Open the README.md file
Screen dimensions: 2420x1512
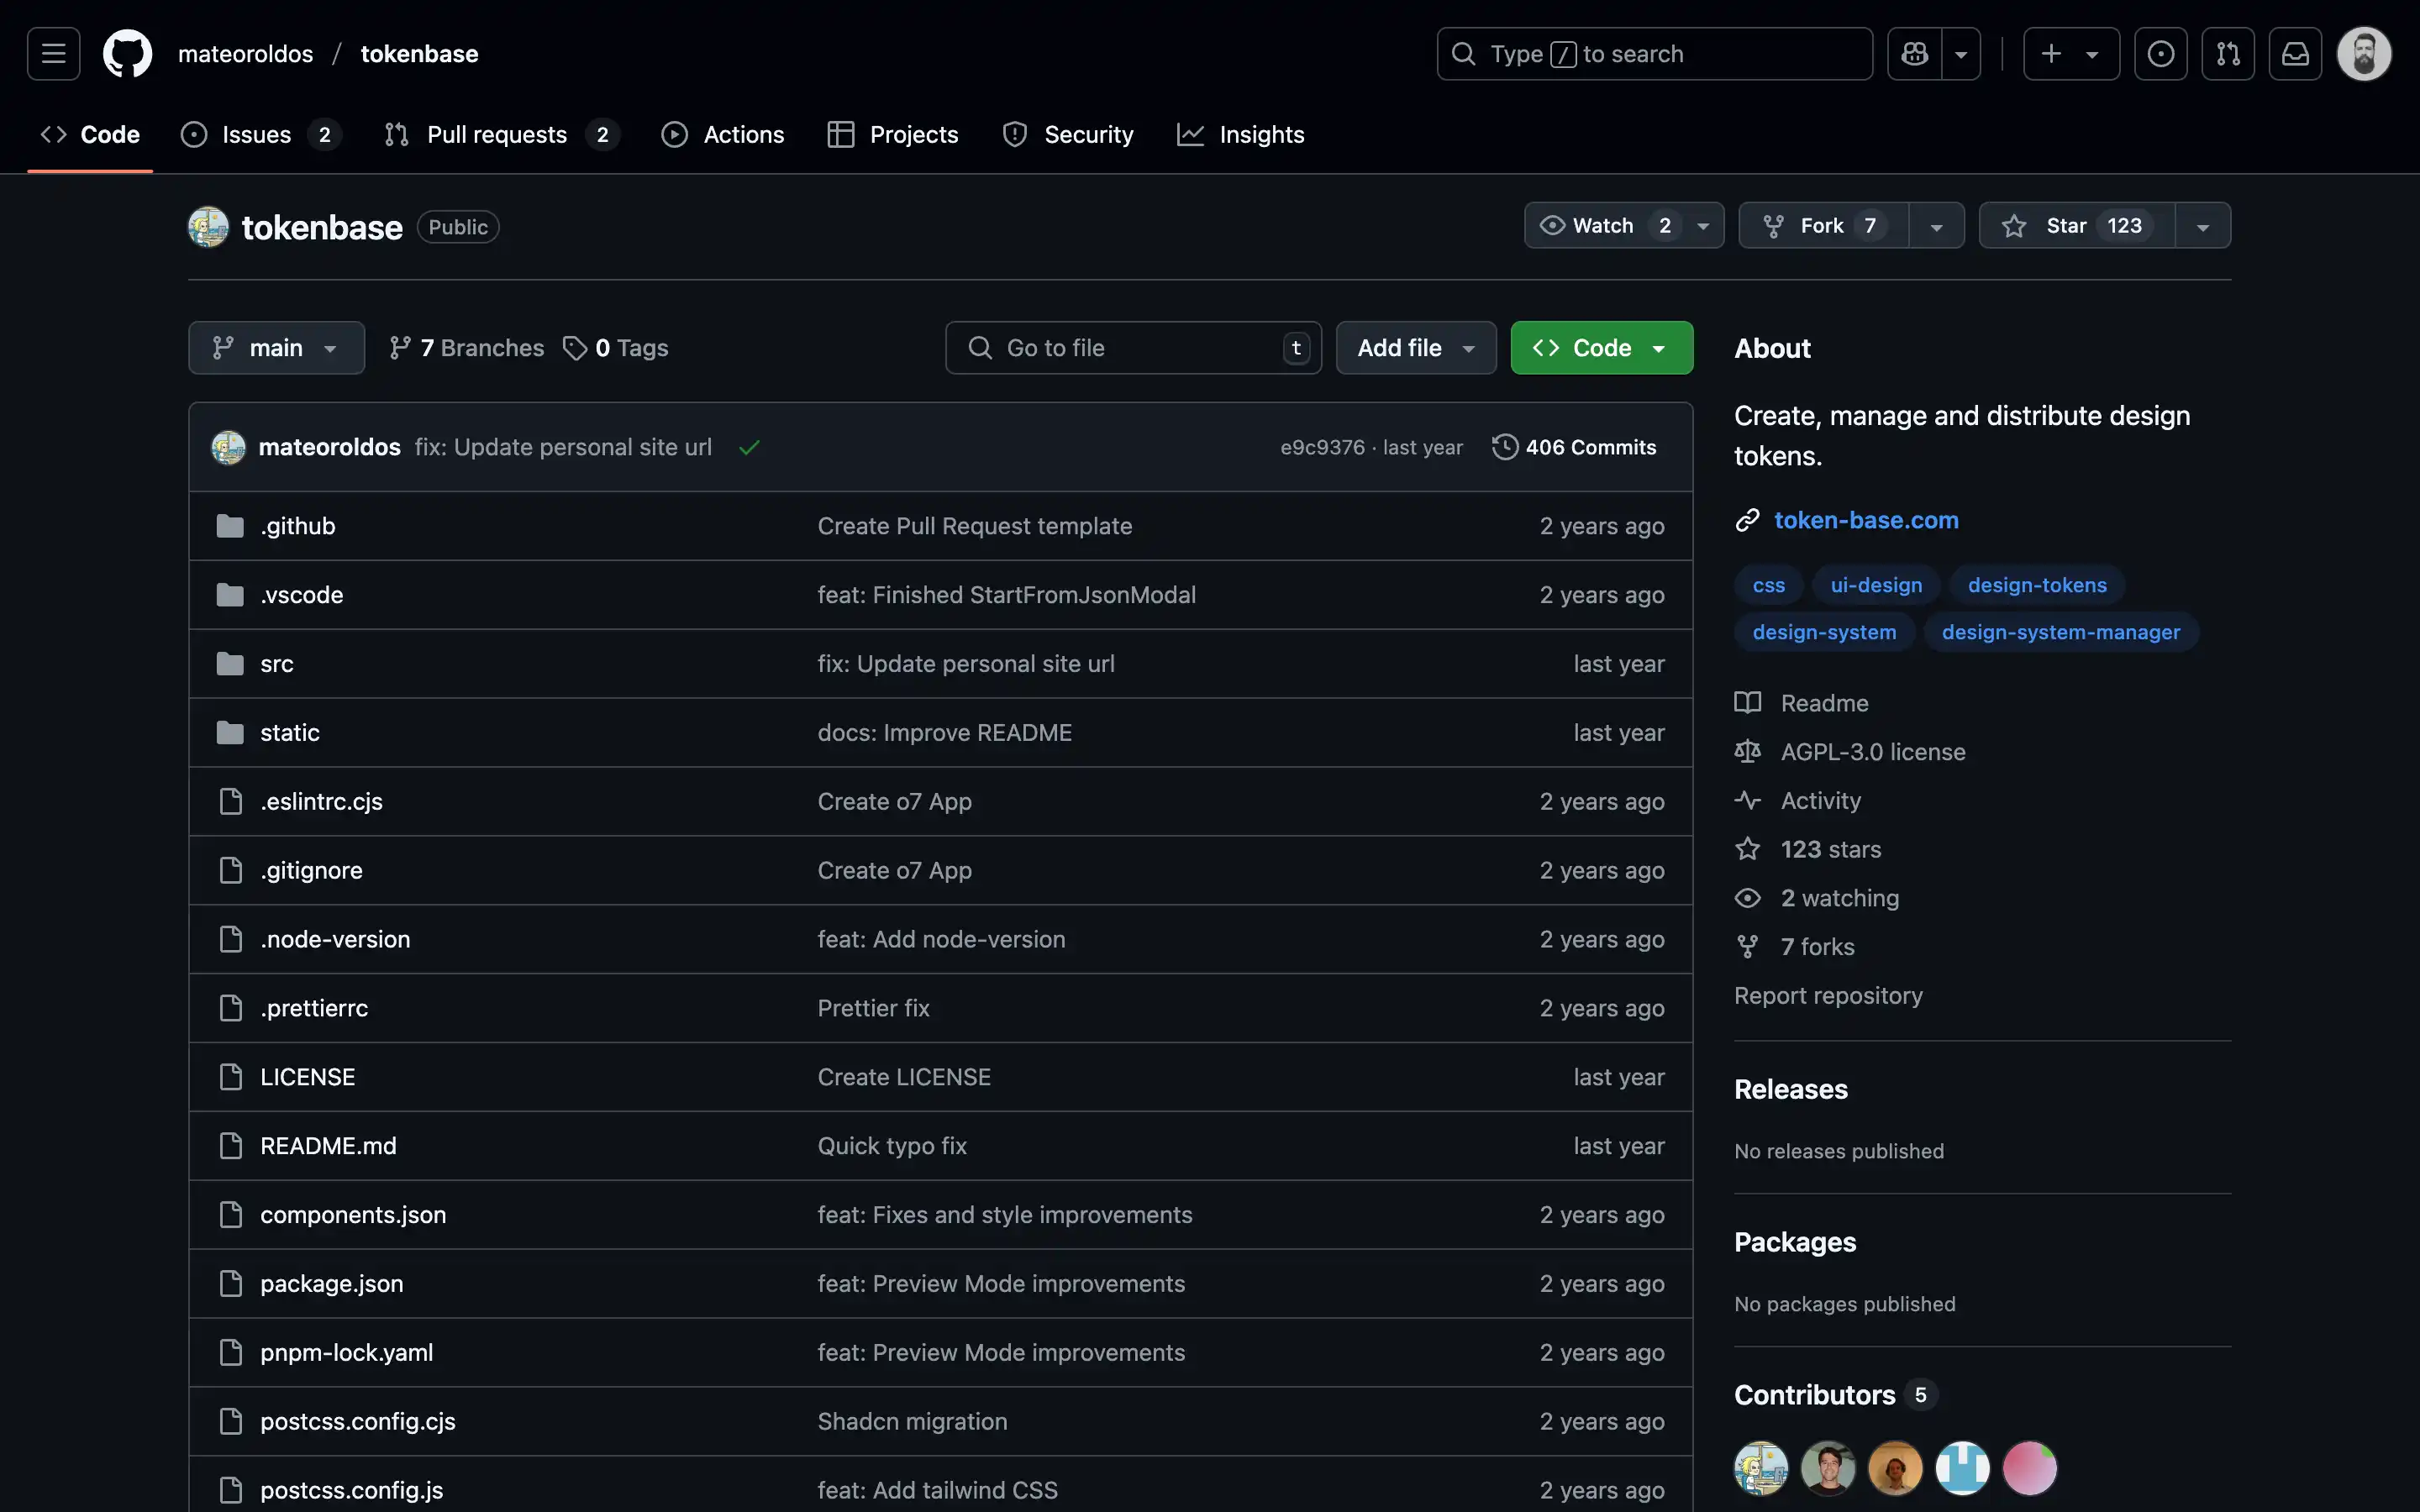point(328,1146)
